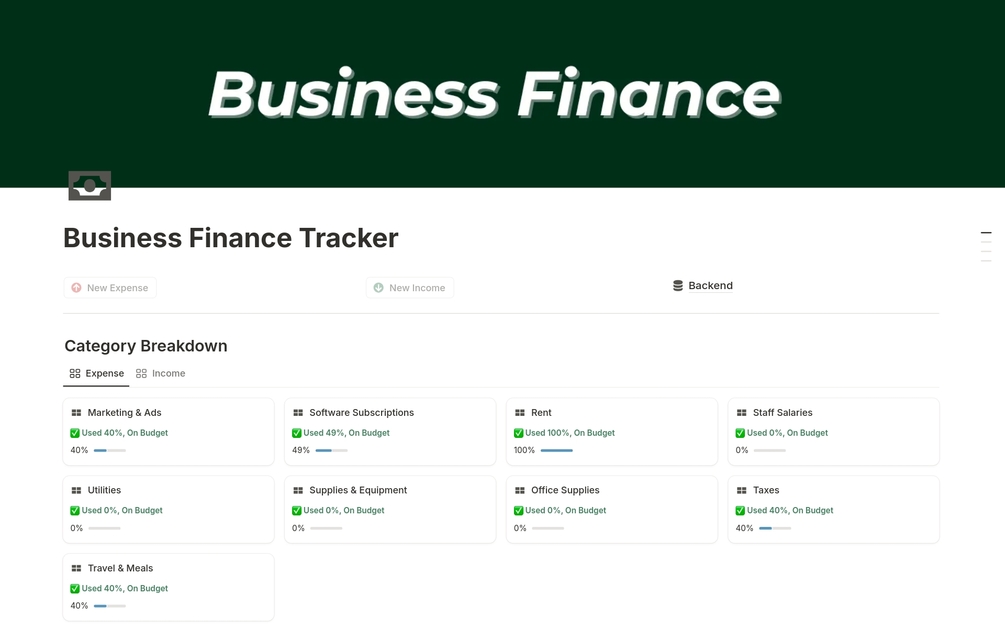This screenshot has height=628, width=1005.
Task: Click the Travel & Meals card icon
Action: tap(76, 569)
